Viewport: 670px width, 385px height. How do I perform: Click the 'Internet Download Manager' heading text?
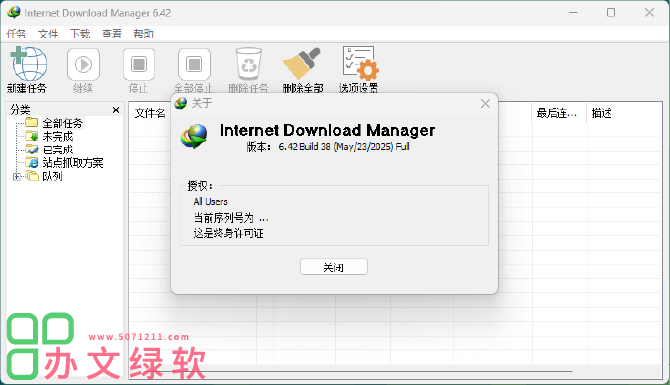click(327, 130)
